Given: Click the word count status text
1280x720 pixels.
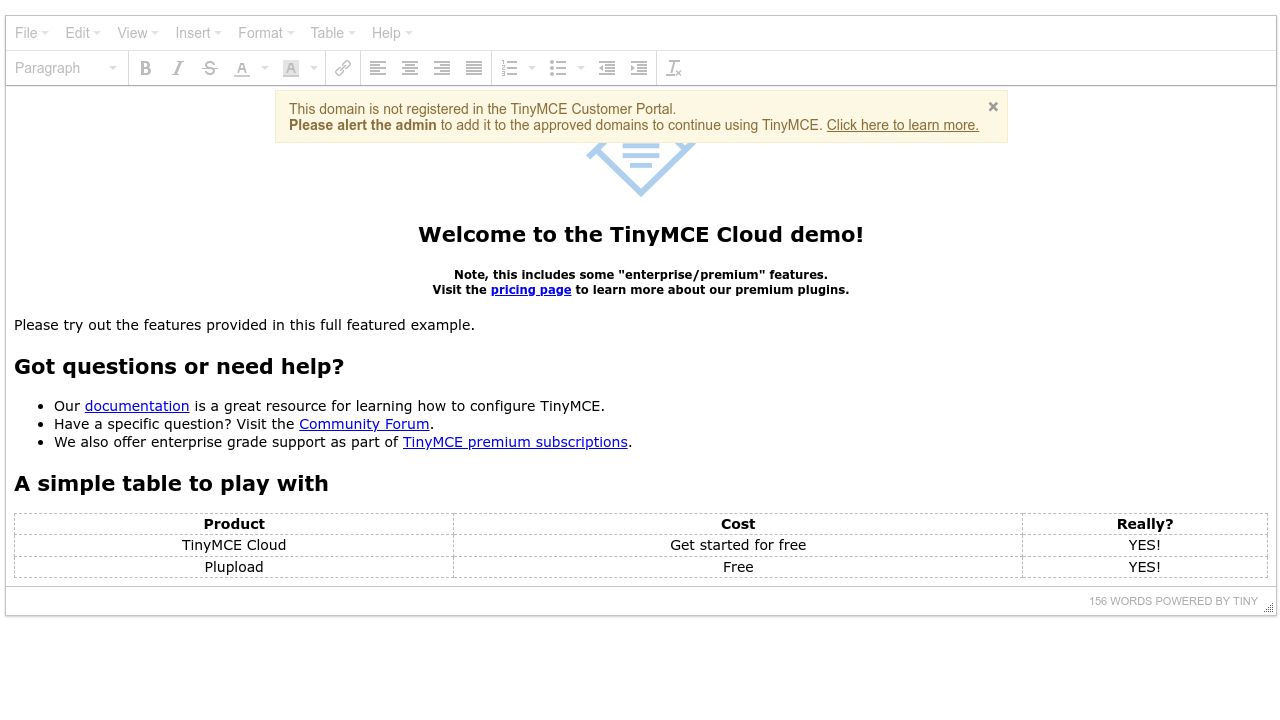Looking at the screenshot, I should click(1121, 601).
